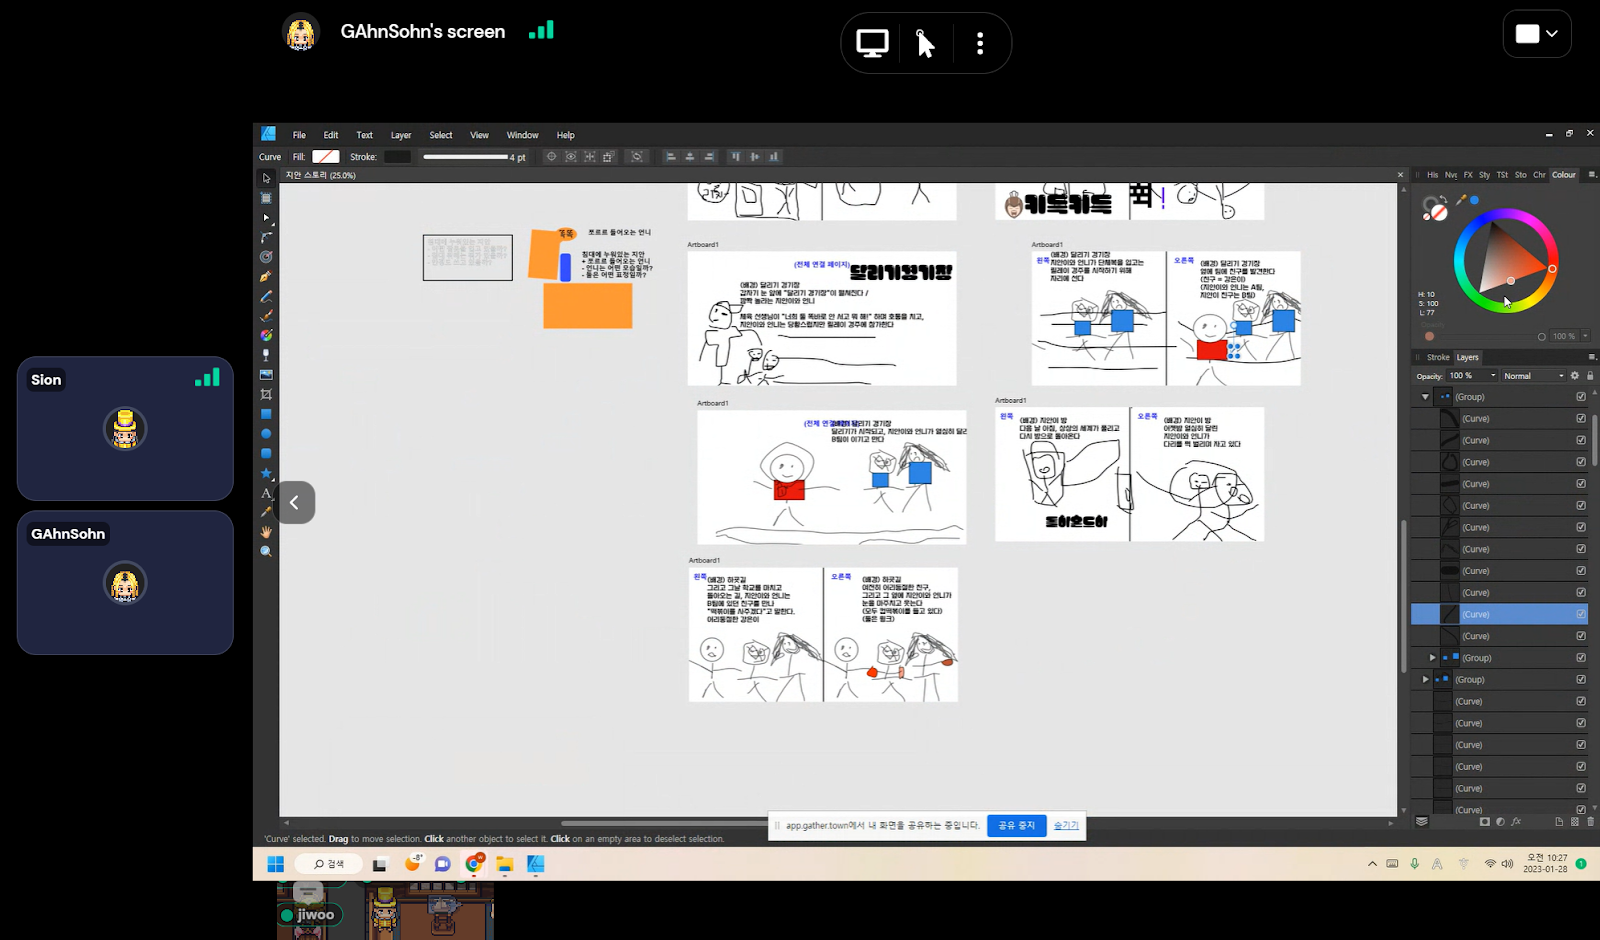
Task: Toggle visibility of top expanded (Group) layer
Action: tap(1581, 397)
